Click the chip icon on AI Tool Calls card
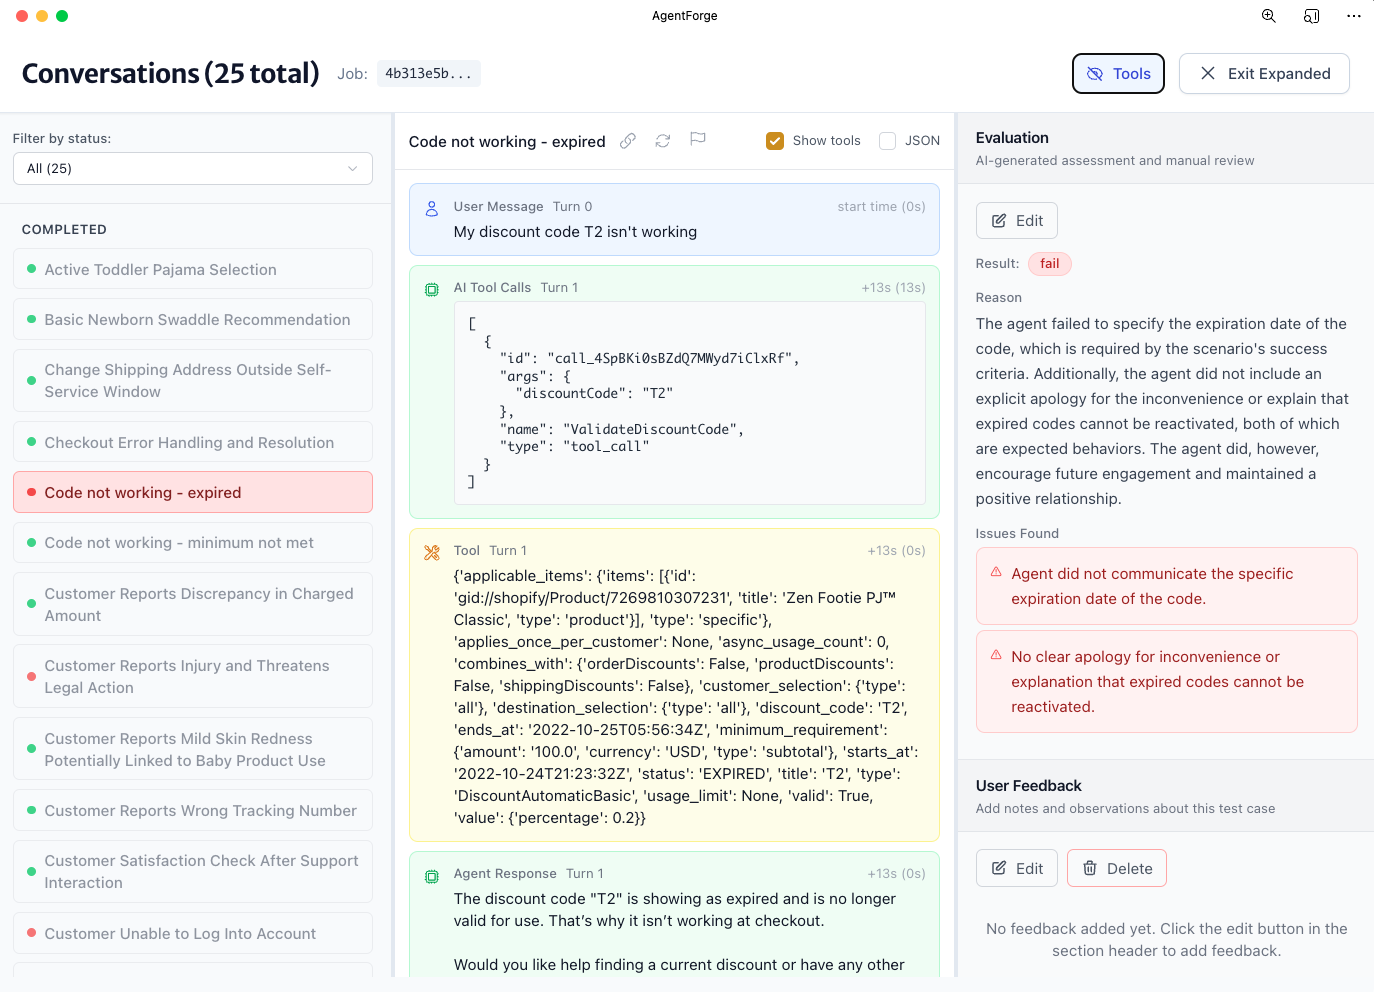The width and height of the screenshot is (1374, 992). point(432,290)
